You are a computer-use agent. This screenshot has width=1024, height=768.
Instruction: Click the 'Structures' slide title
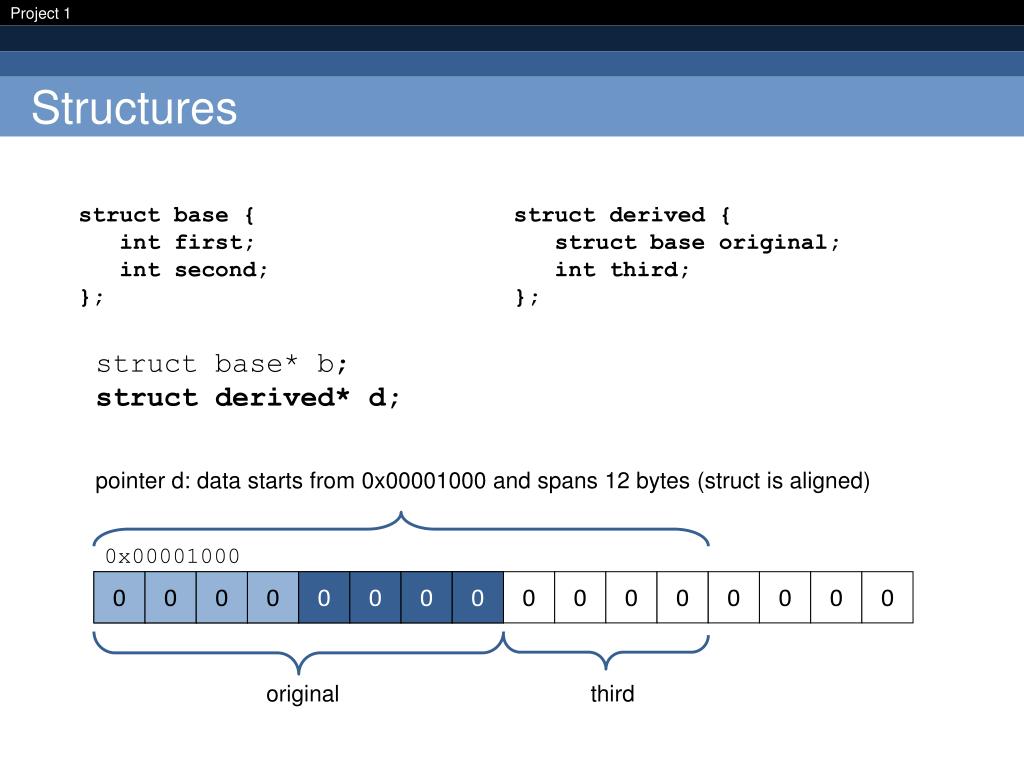pos(134,108)
